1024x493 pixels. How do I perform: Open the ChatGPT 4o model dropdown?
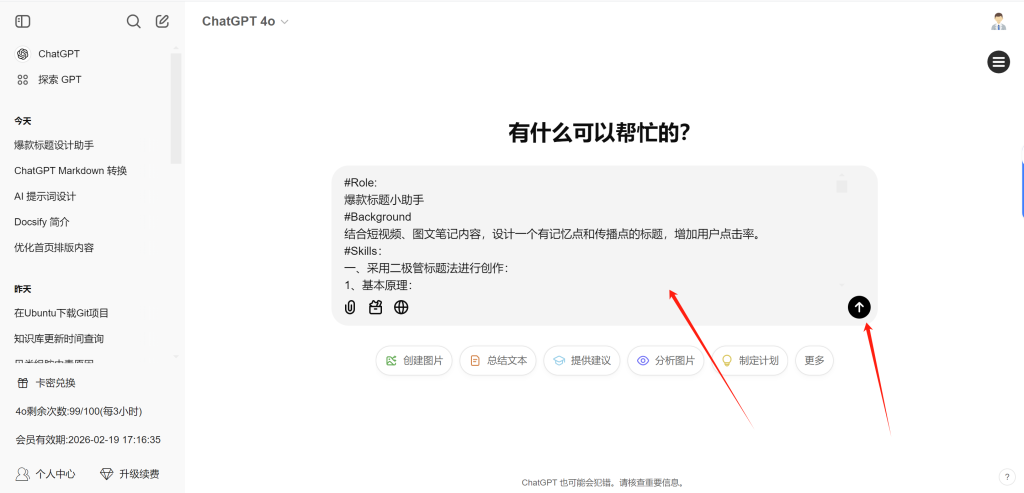245,22
